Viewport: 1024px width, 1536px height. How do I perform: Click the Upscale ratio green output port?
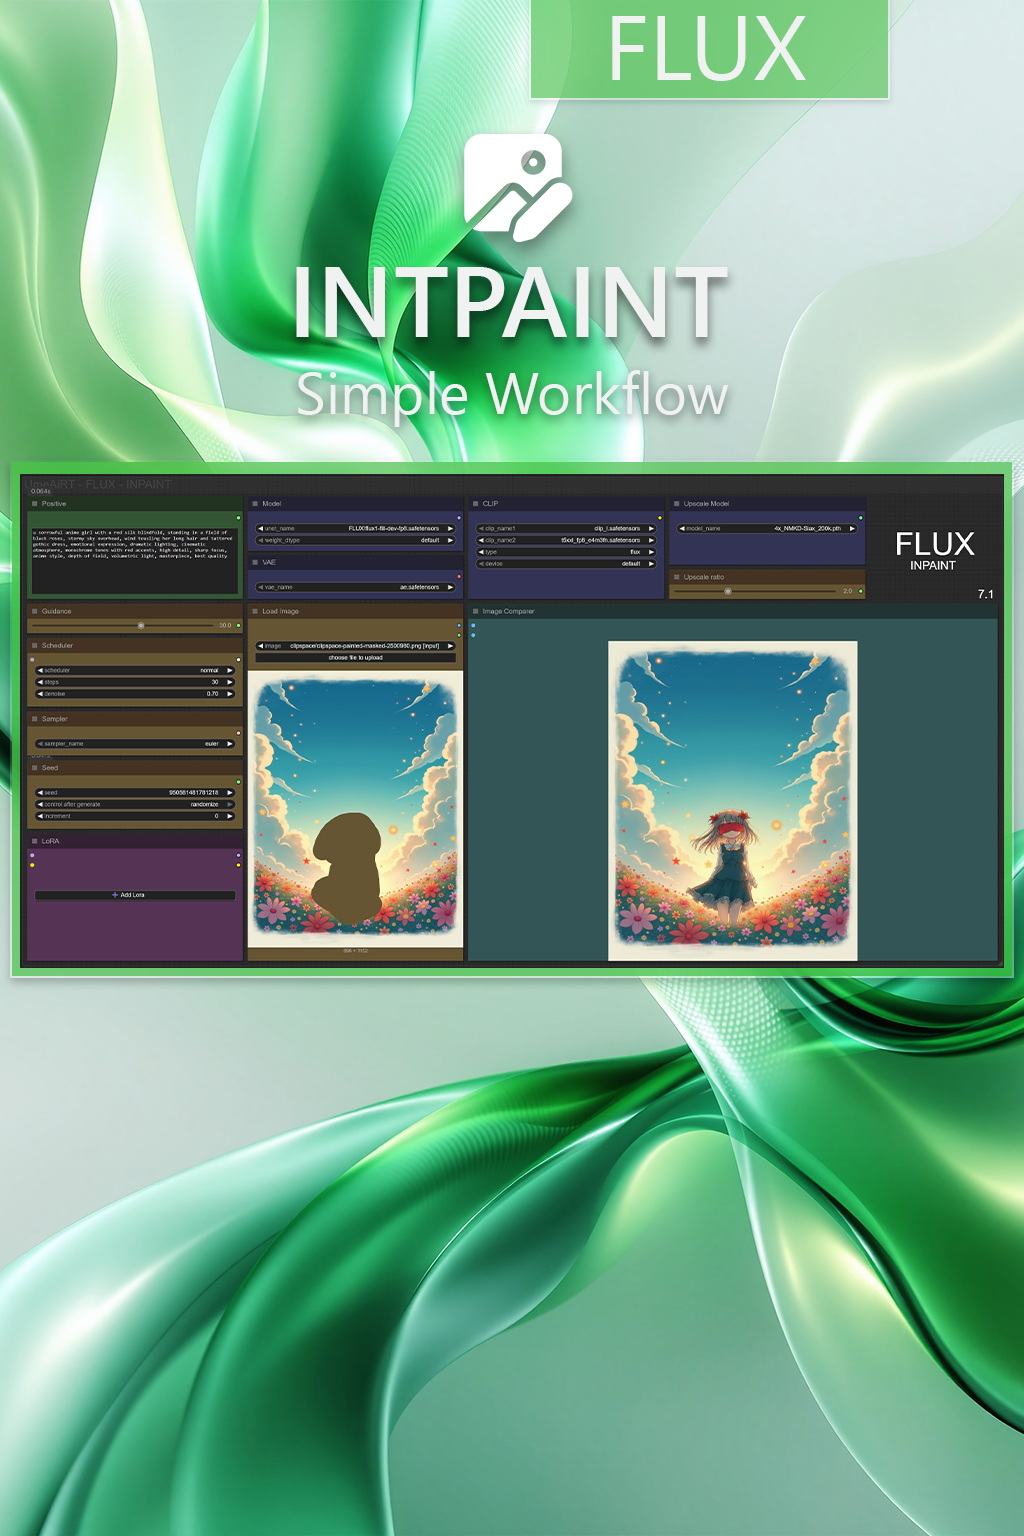point(860,591)
